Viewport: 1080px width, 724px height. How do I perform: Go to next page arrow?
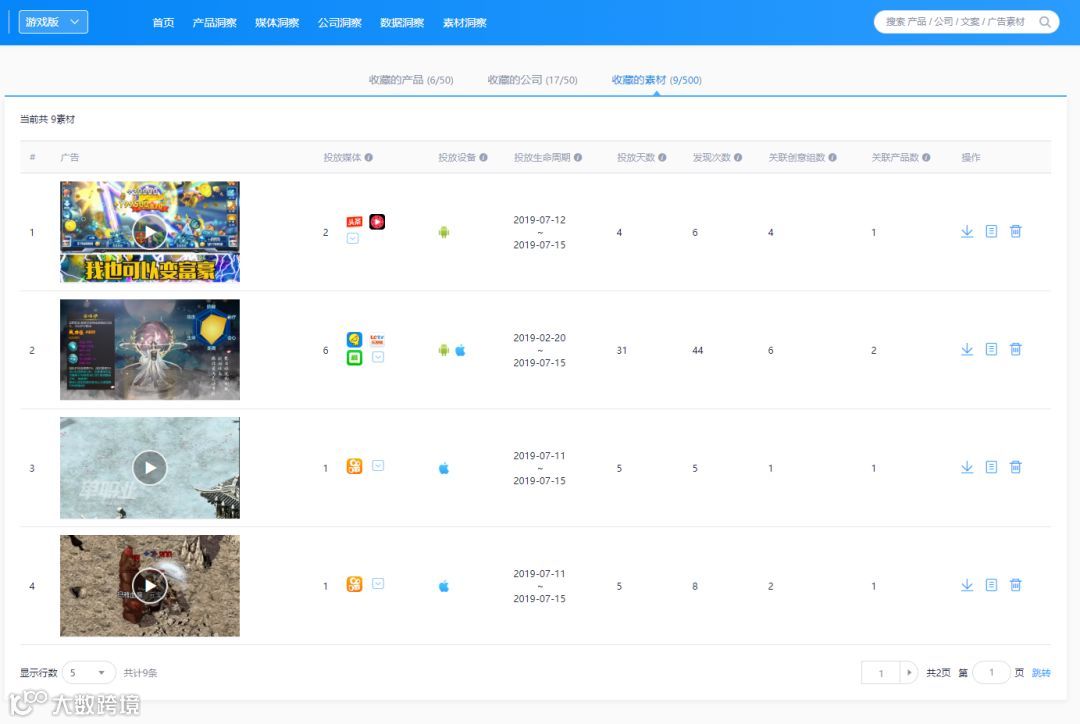pyautogui.click(x=909, y=672)
